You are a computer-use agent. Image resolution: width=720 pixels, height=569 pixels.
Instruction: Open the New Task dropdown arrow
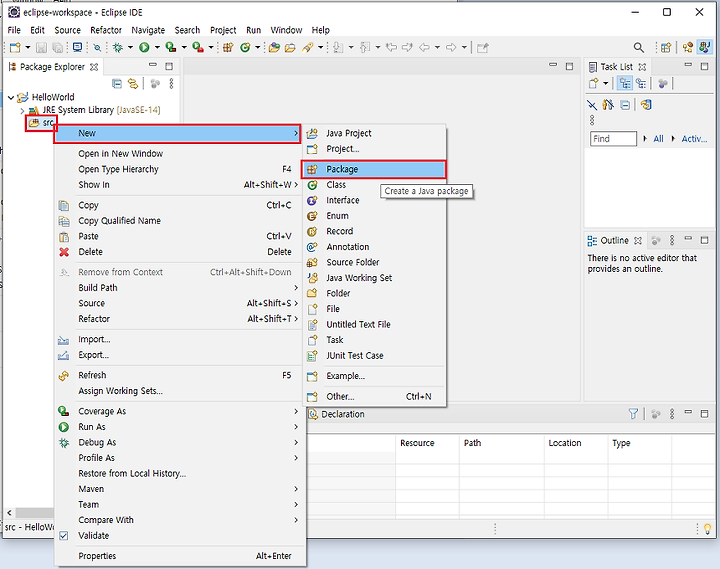tap(606, 84)
